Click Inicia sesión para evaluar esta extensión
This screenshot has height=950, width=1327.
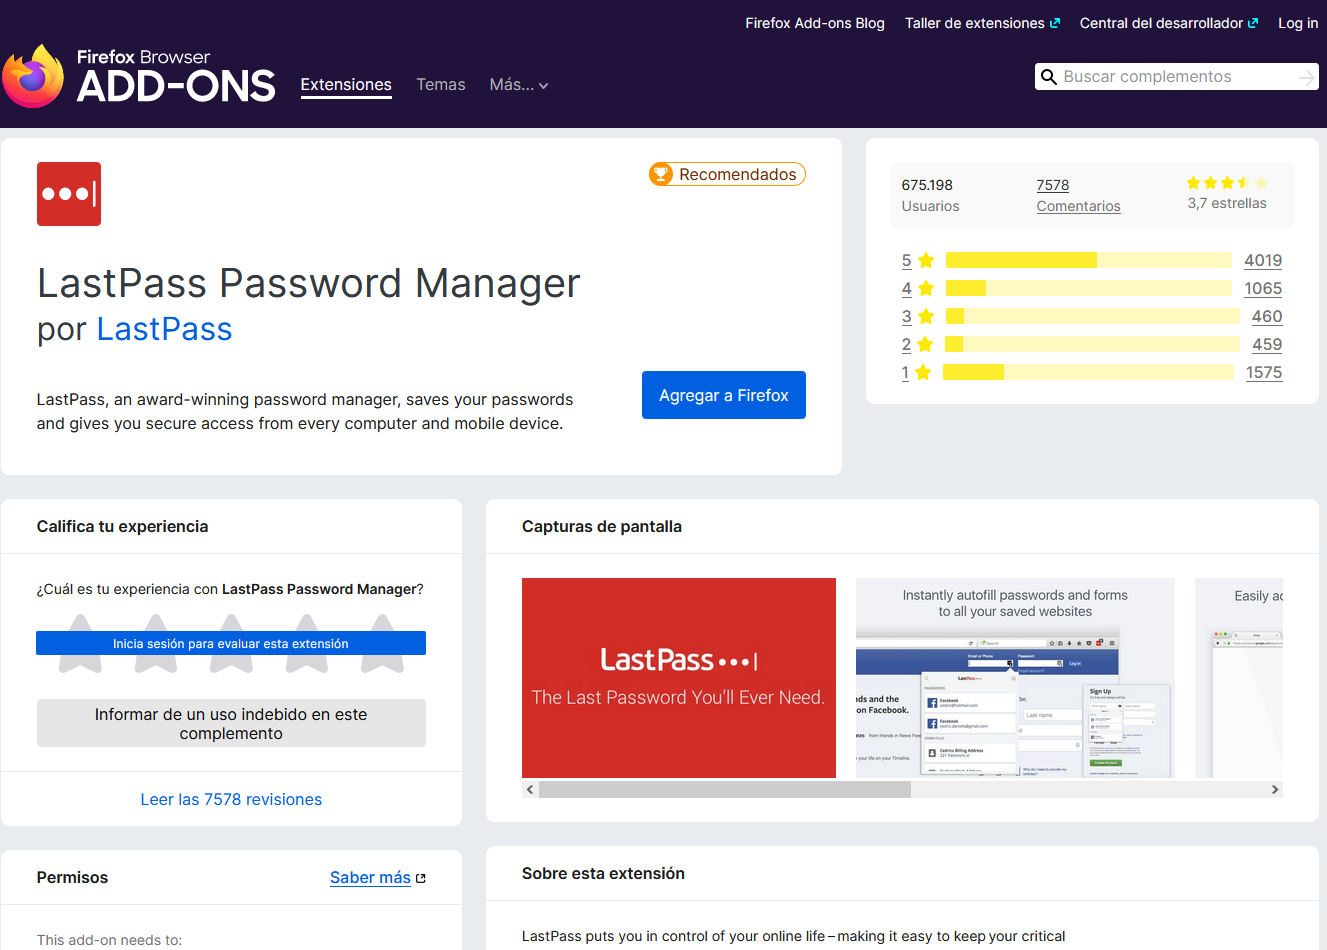click(x=231, y=643)
